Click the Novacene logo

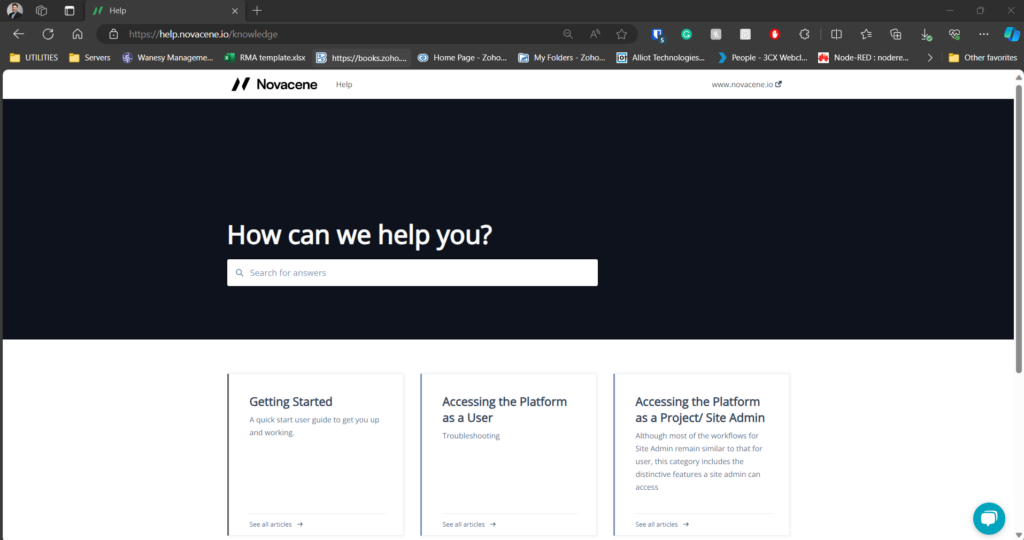275,85
